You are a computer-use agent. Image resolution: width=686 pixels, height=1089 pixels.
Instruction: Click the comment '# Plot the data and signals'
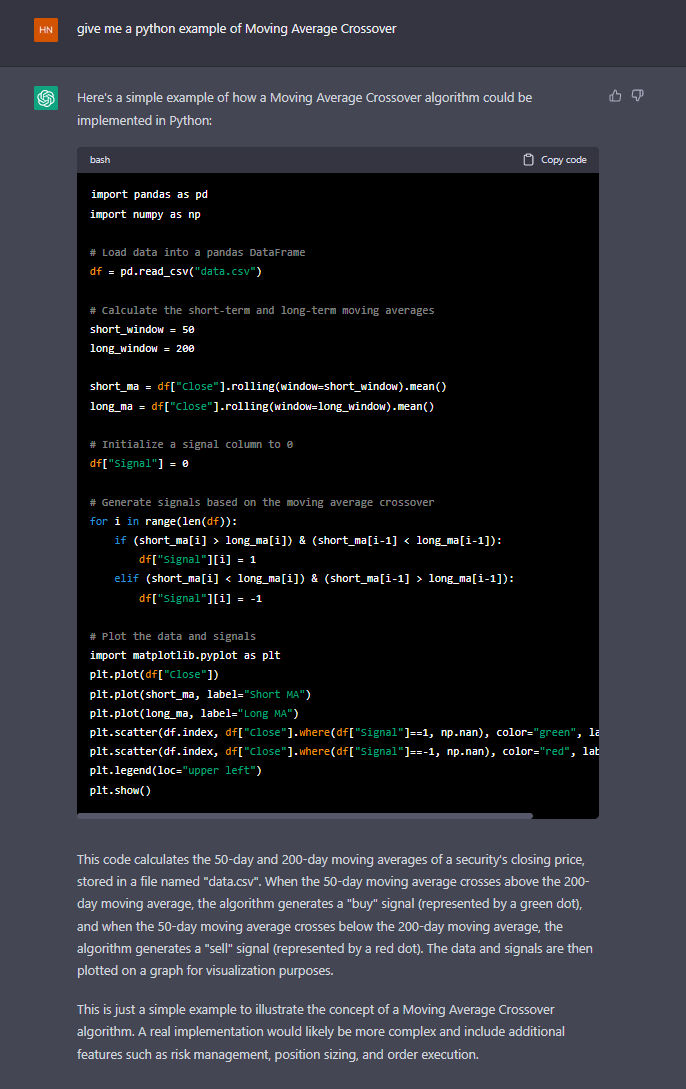click(172, 637)
